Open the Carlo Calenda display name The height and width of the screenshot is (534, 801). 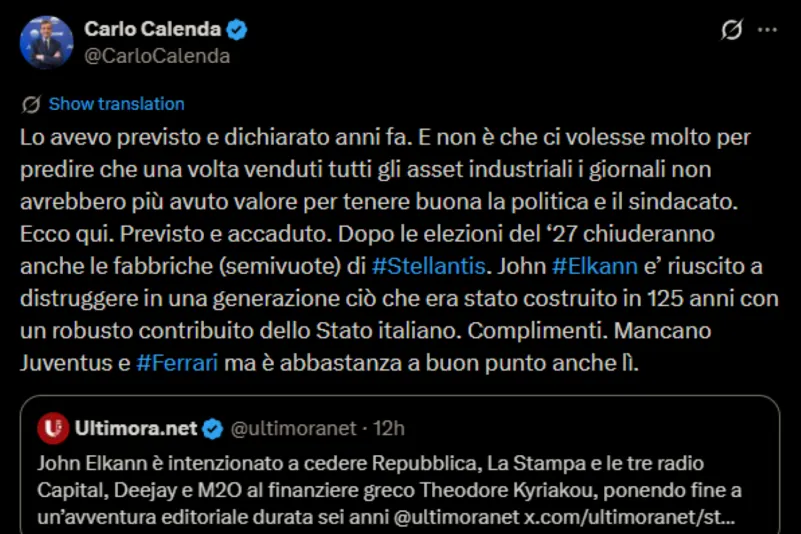153,30
